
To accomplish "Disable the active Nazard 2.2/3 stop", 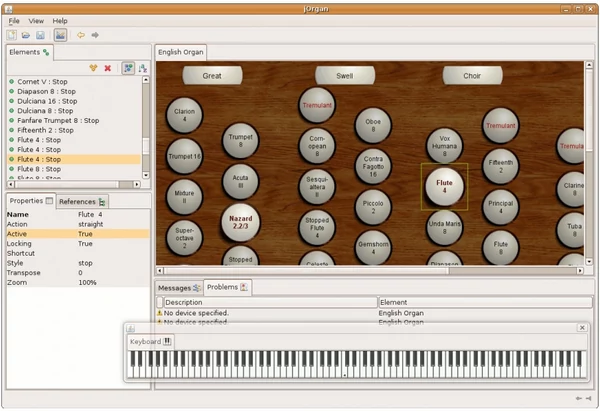I will [240, 222].
